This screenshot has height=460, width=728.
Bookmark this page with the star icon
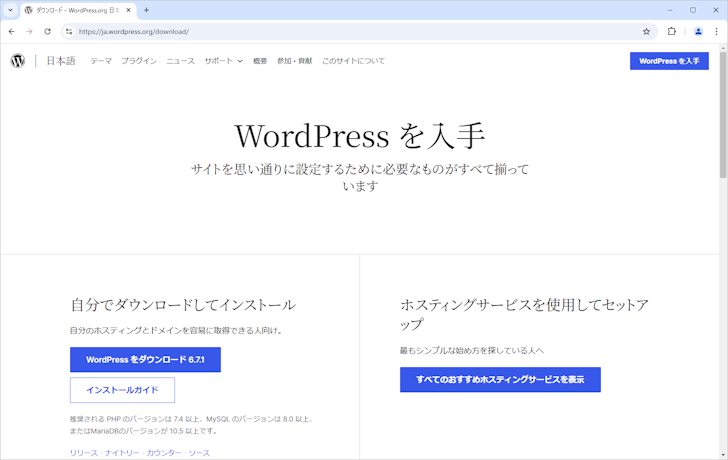click(646, 32)
